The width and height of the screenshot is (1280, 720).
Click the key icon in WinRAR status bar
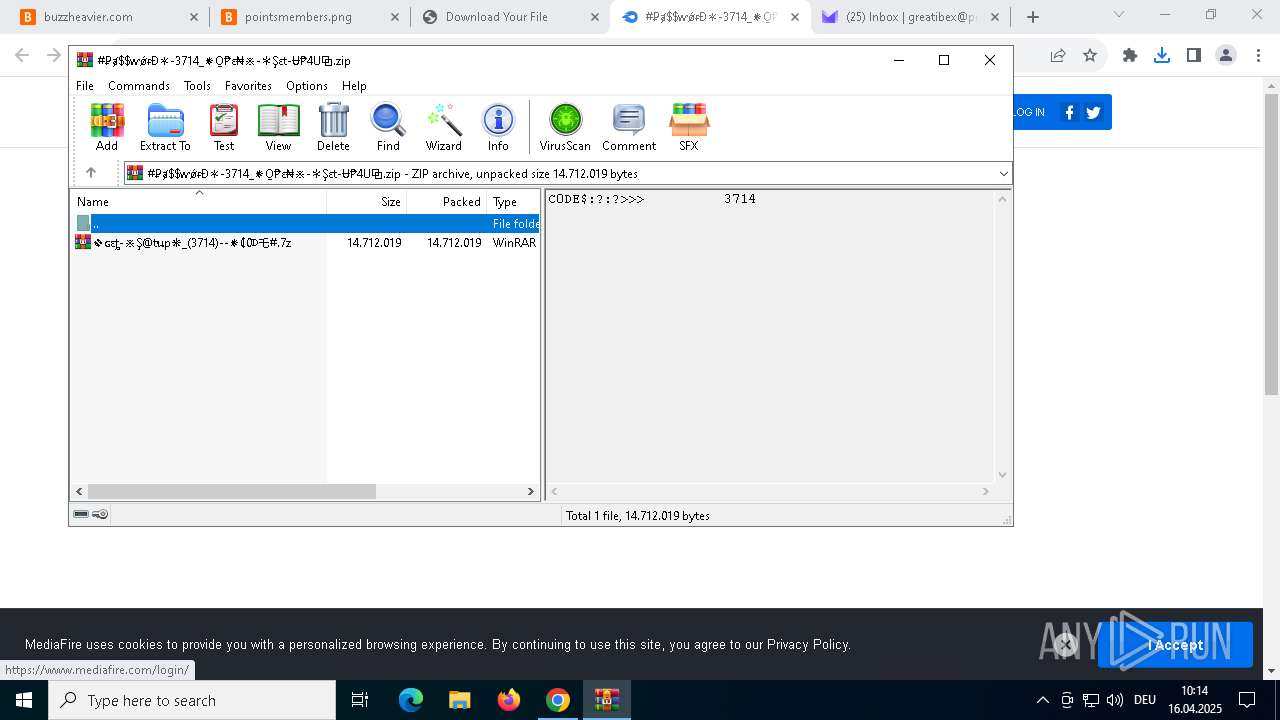(x=100, y=514)
